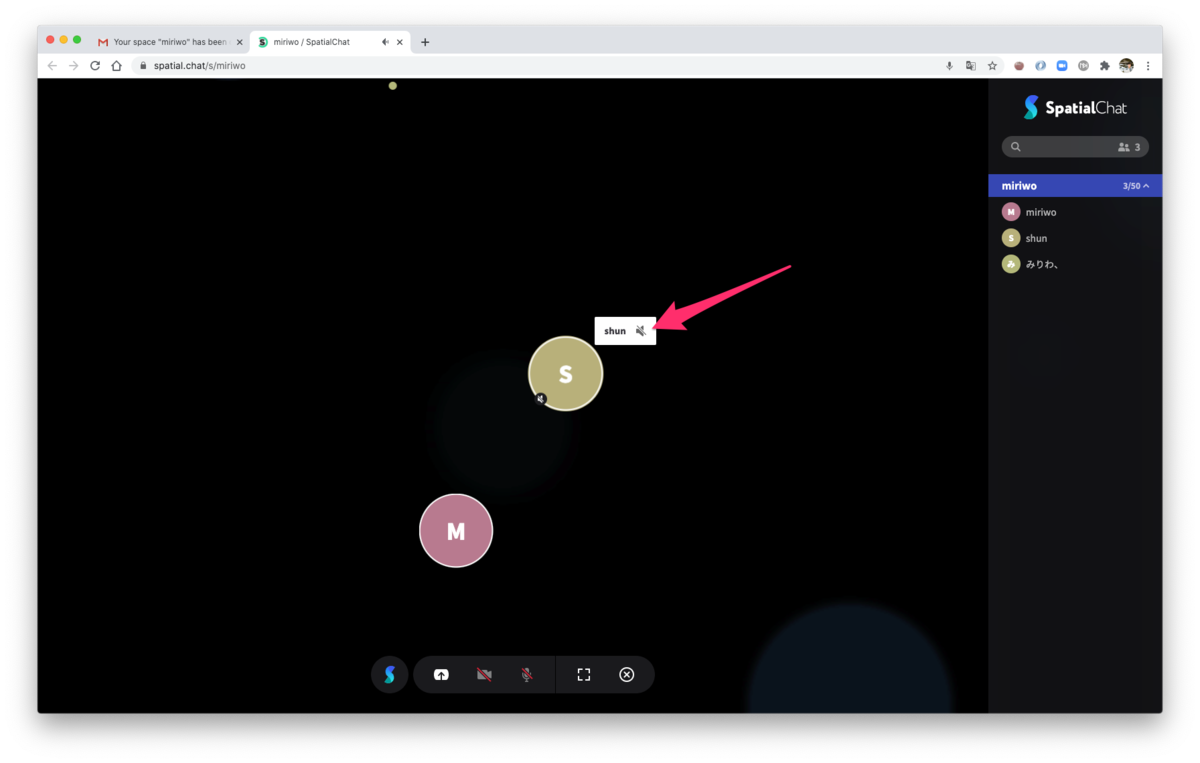Click the microphone permission icon in address bar

click(949, 66)
